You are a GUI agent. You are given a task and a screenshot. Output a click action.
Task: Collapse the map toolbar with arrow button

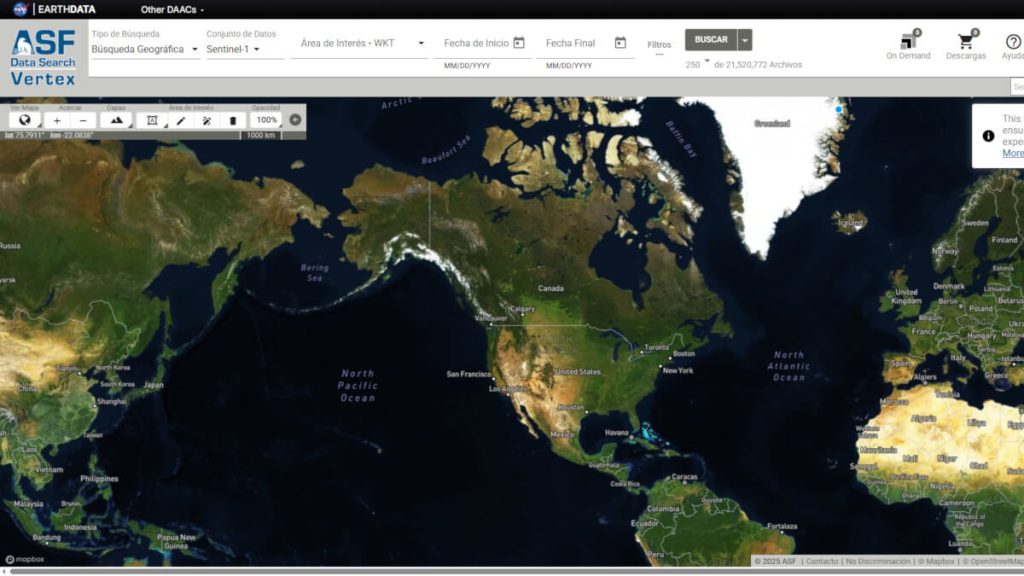[x=295, y=120]
